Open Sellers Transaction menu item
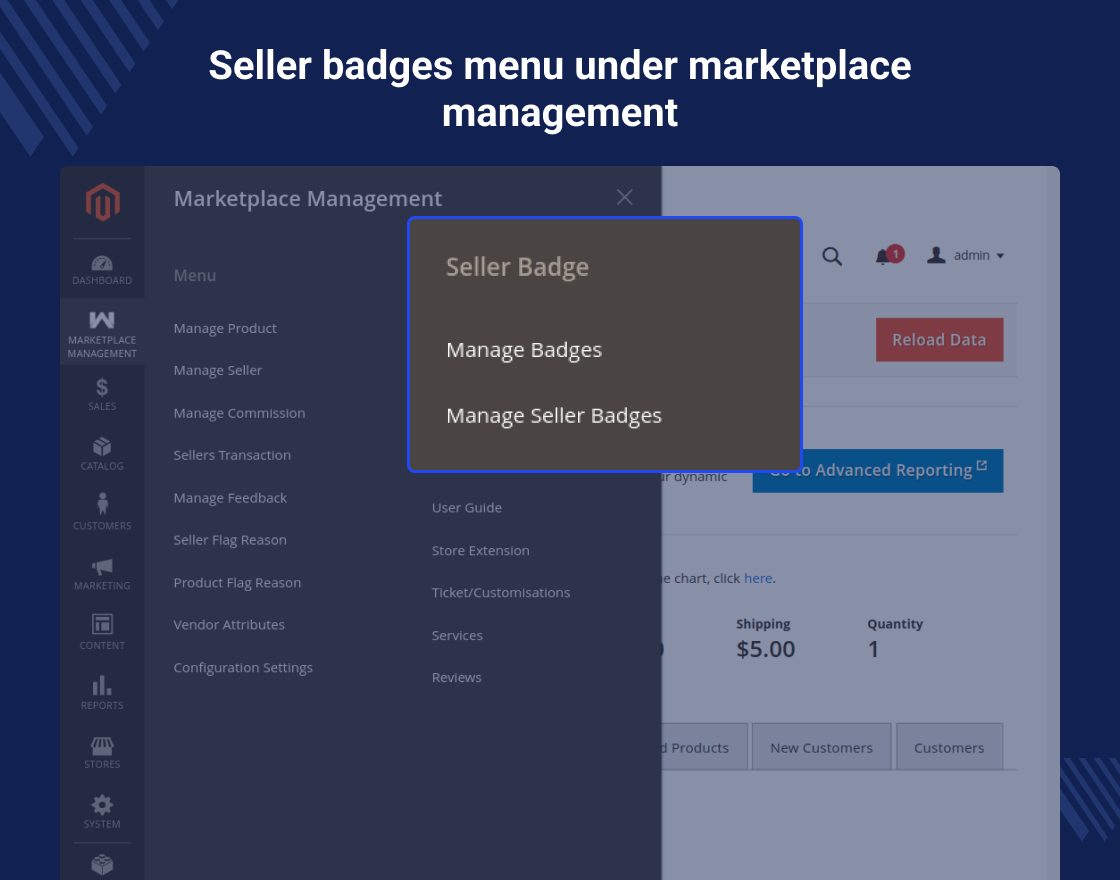Screen dimensions: 1120x880 232,455
